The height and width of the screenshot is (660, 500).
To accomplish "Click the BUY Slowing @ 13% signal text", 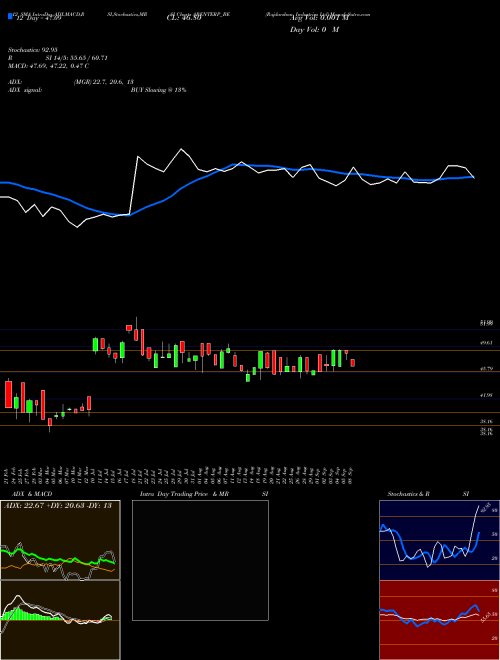I will (x=158, y=90).
